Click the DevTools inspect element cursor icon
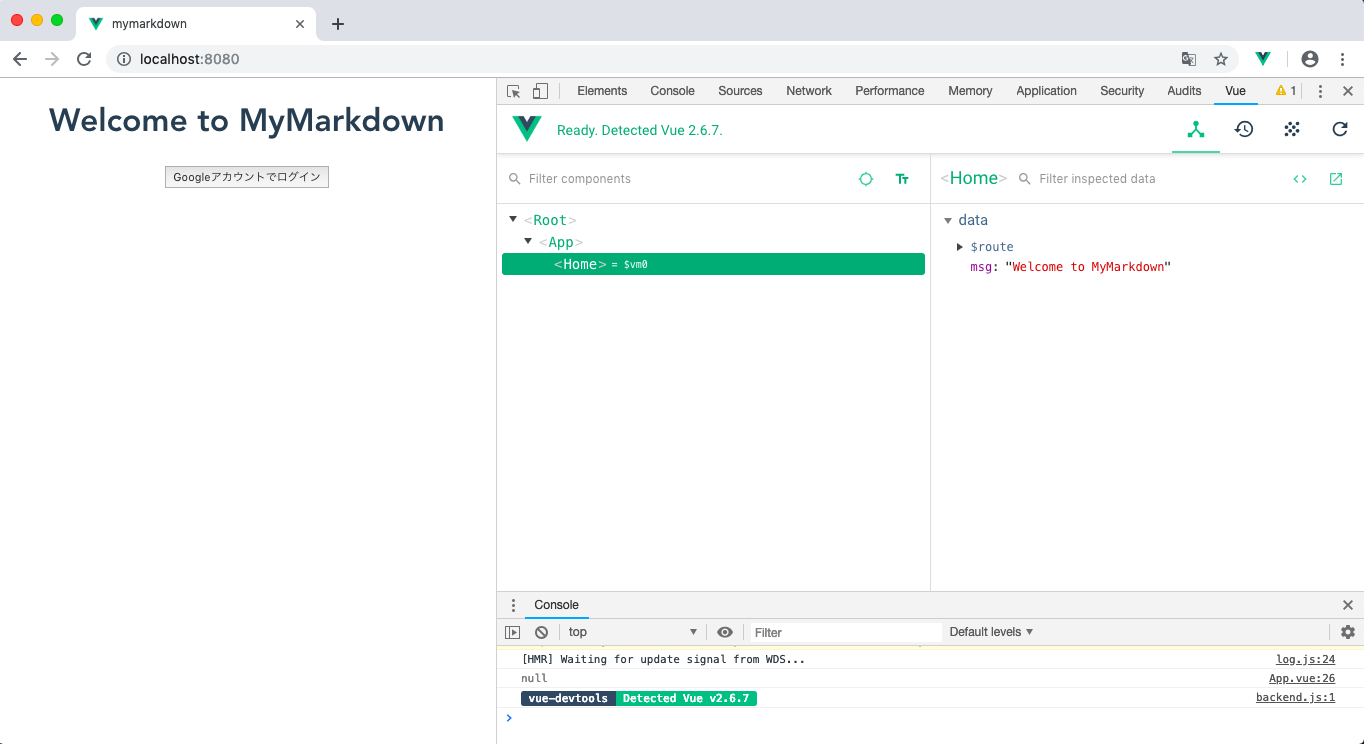This screenshot has height=744, width=1364. (x=514, y=91)
